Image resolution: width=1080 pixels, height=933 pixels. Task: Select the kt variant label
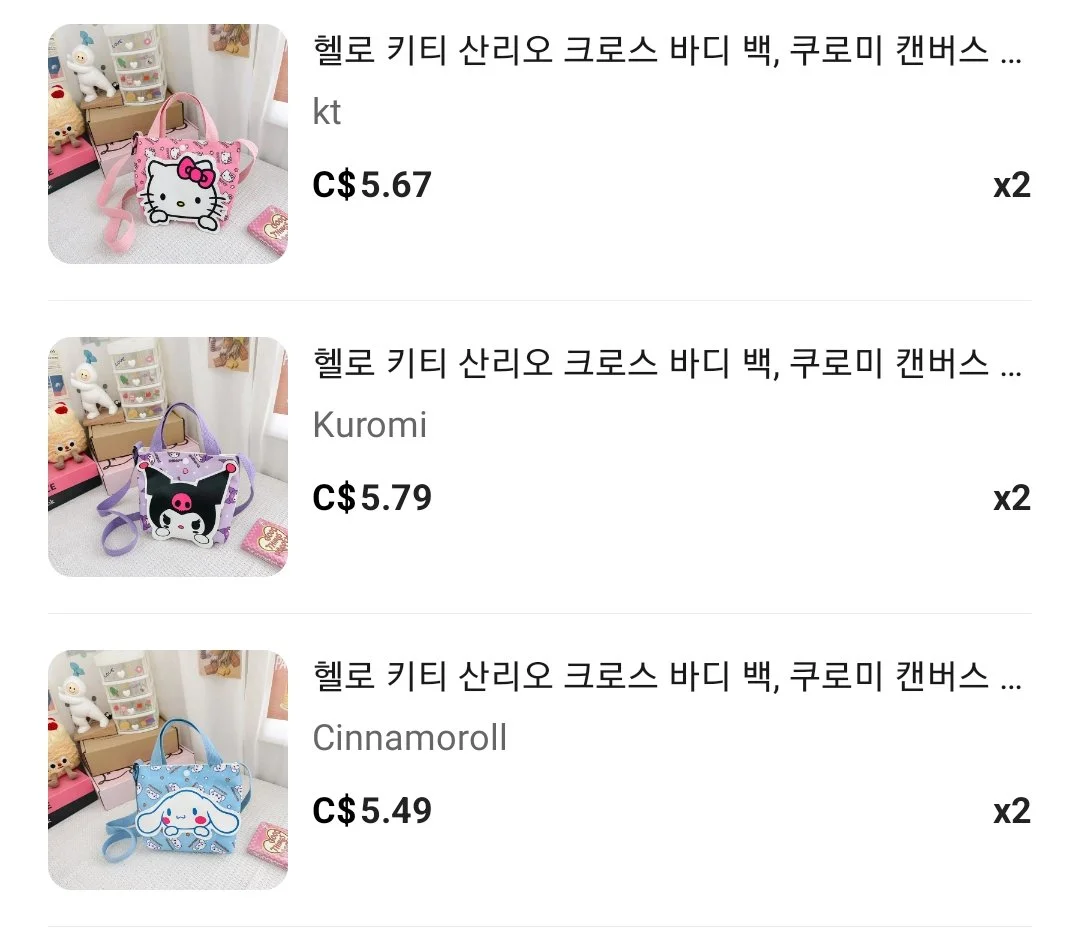pyautogui.click(x=326, y=112)
